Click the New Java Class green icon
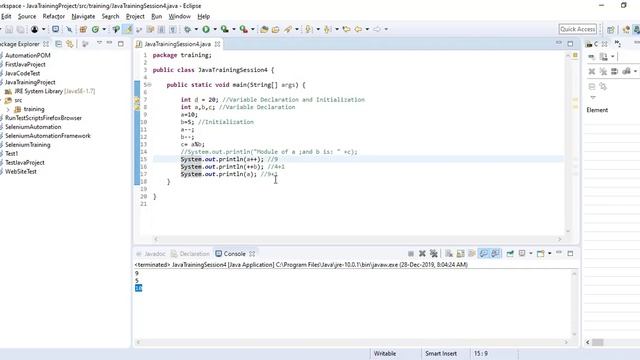Image resolution: width=640 pixels, height=360 pixels. pos(95,29)
